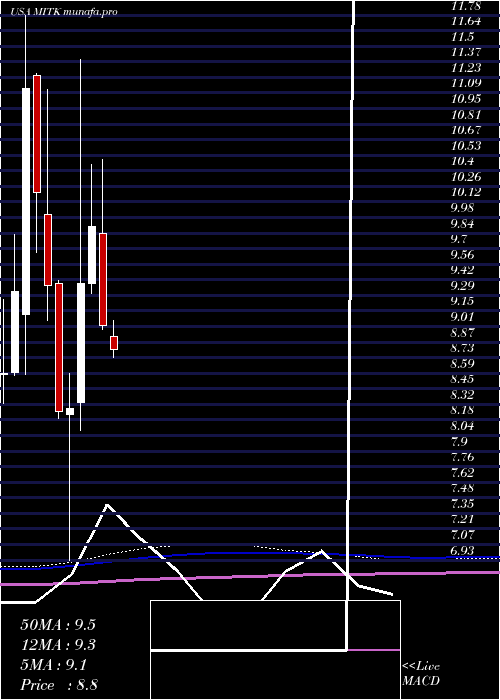Click the small red last candlestick near 8.8

(114, 343)
